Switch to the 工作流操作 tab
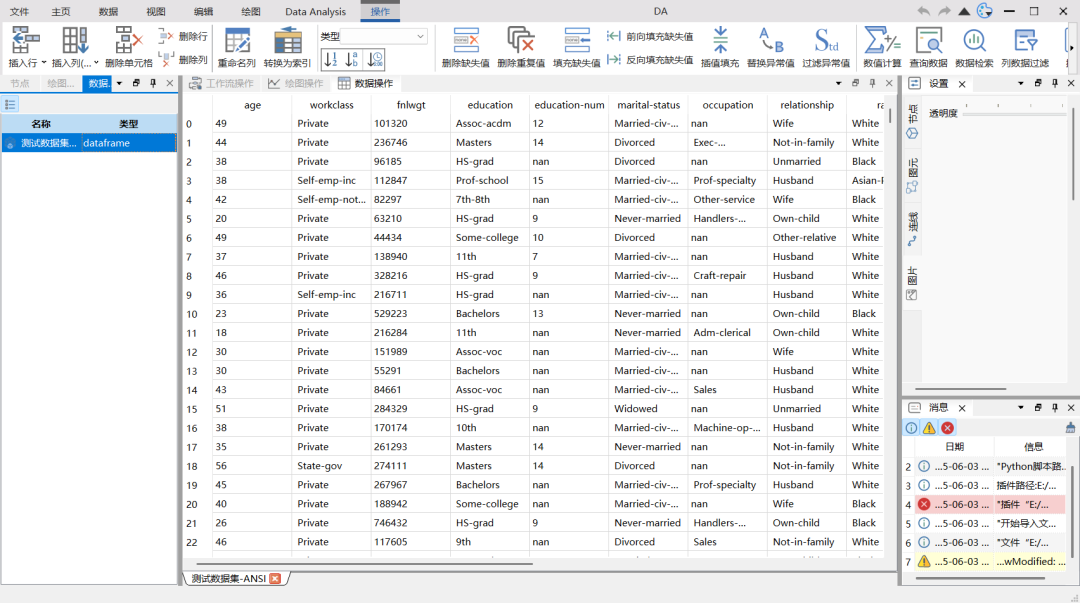 [222, 83]
